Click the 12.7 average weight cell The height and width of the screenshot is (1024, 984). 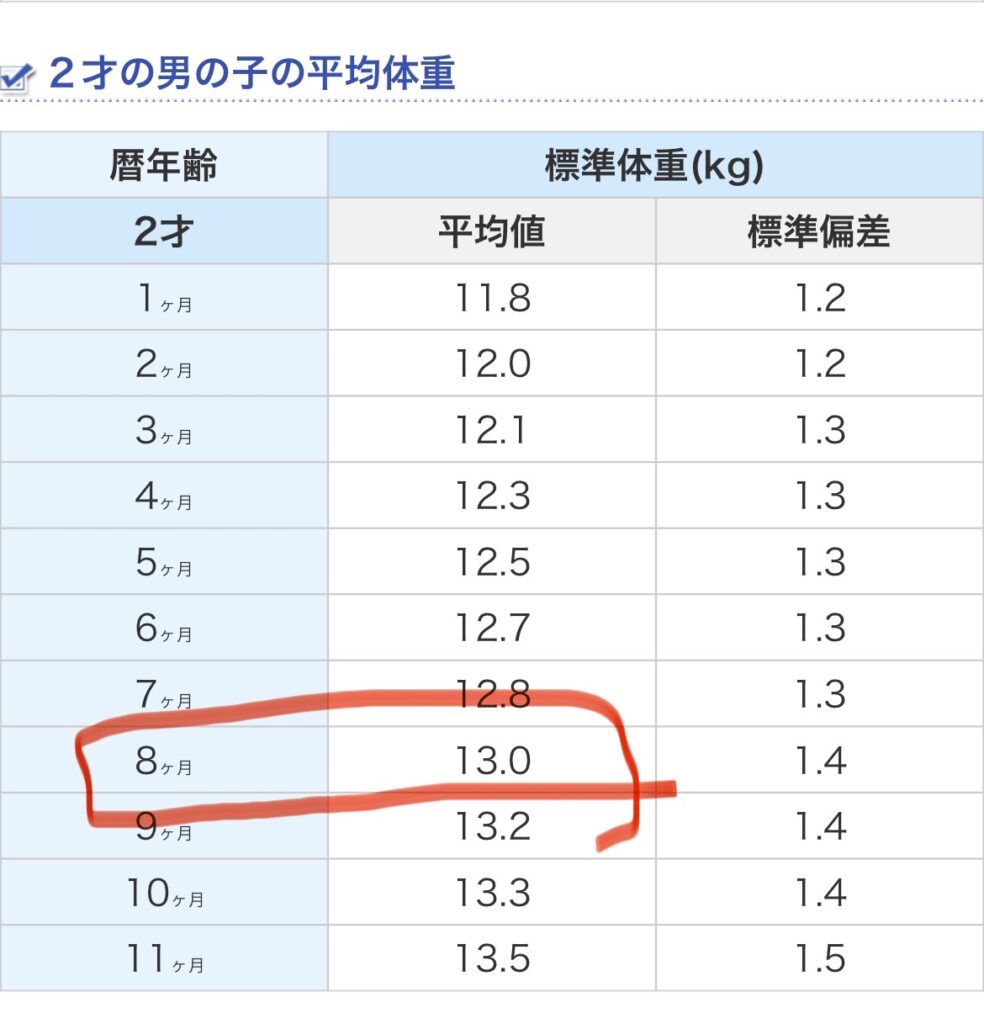492,628
